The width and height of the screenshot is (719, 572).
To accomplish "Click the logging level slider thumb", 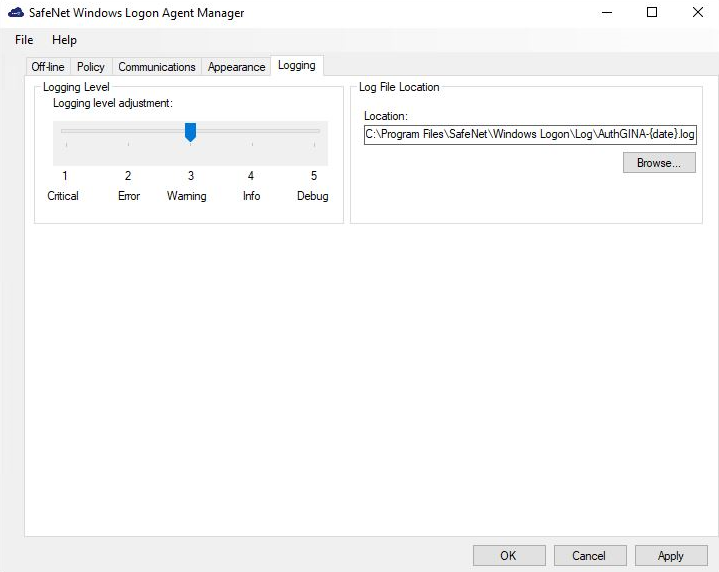I will pyautogui.click(x=190, y=132).
